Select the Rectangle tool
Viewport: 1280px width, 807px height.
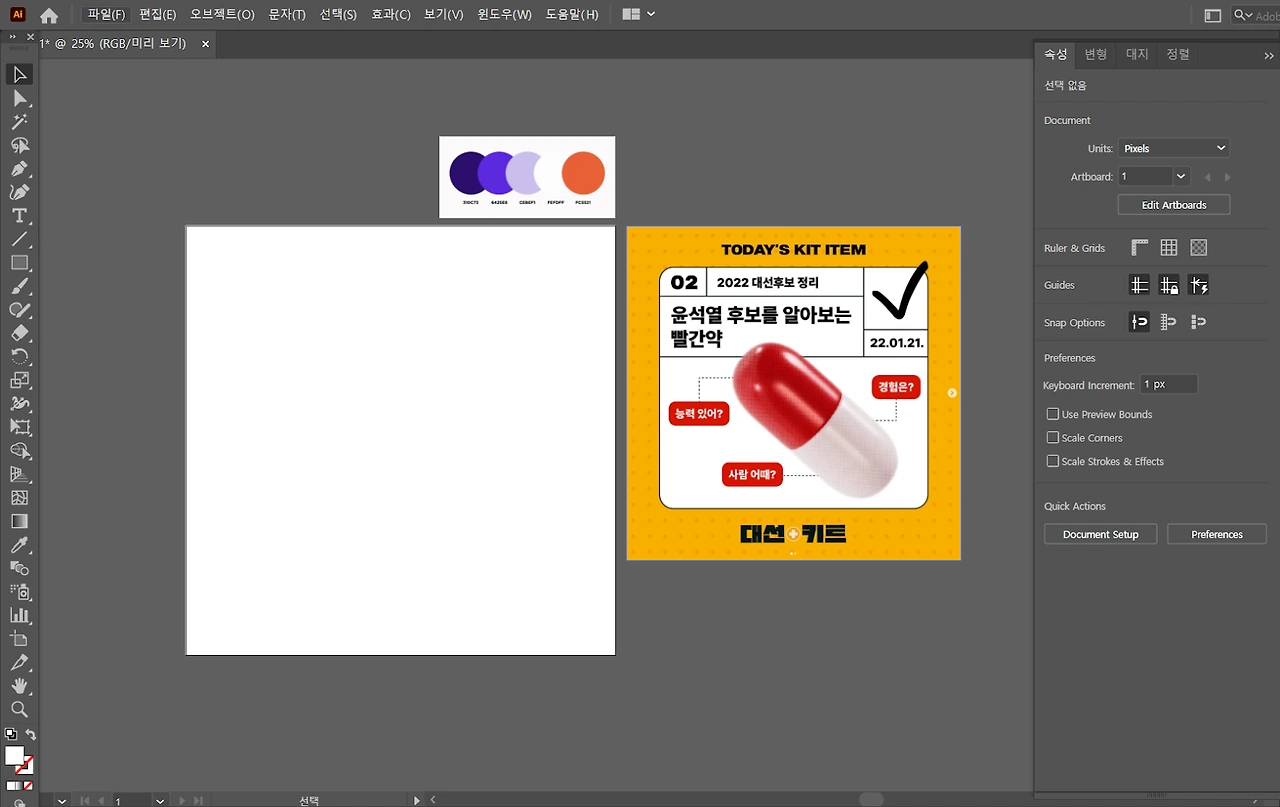(x=19, y=263)
